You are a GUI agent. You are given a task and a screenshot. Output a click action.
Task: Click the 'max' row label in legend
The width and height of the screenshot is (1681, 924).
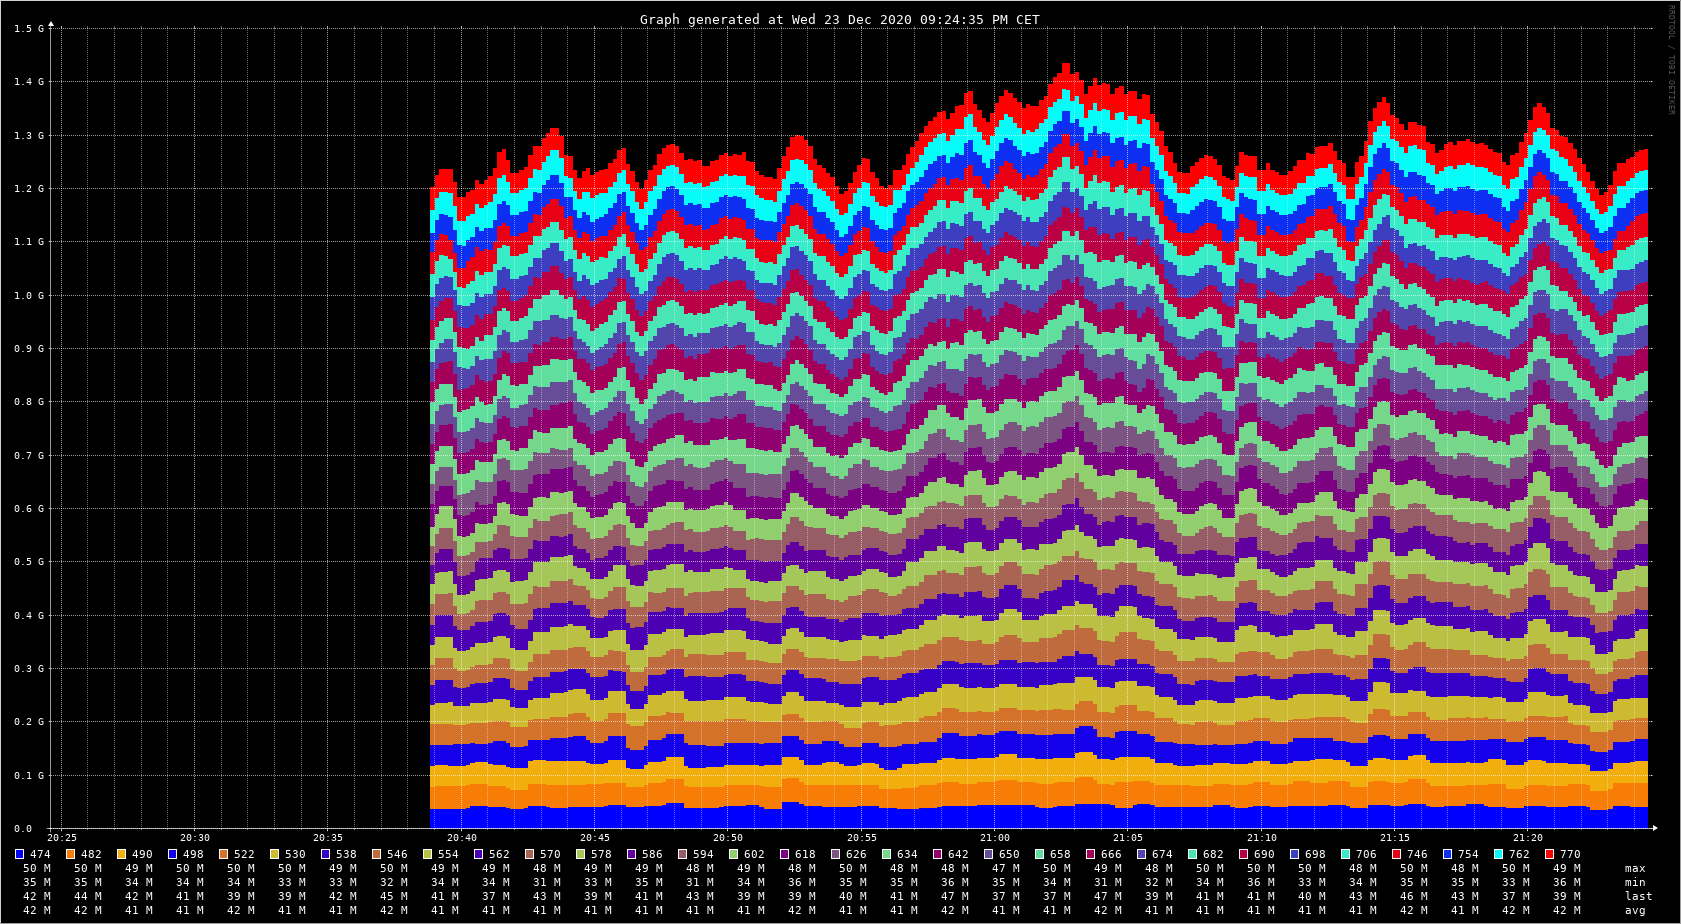point(1635,868)
